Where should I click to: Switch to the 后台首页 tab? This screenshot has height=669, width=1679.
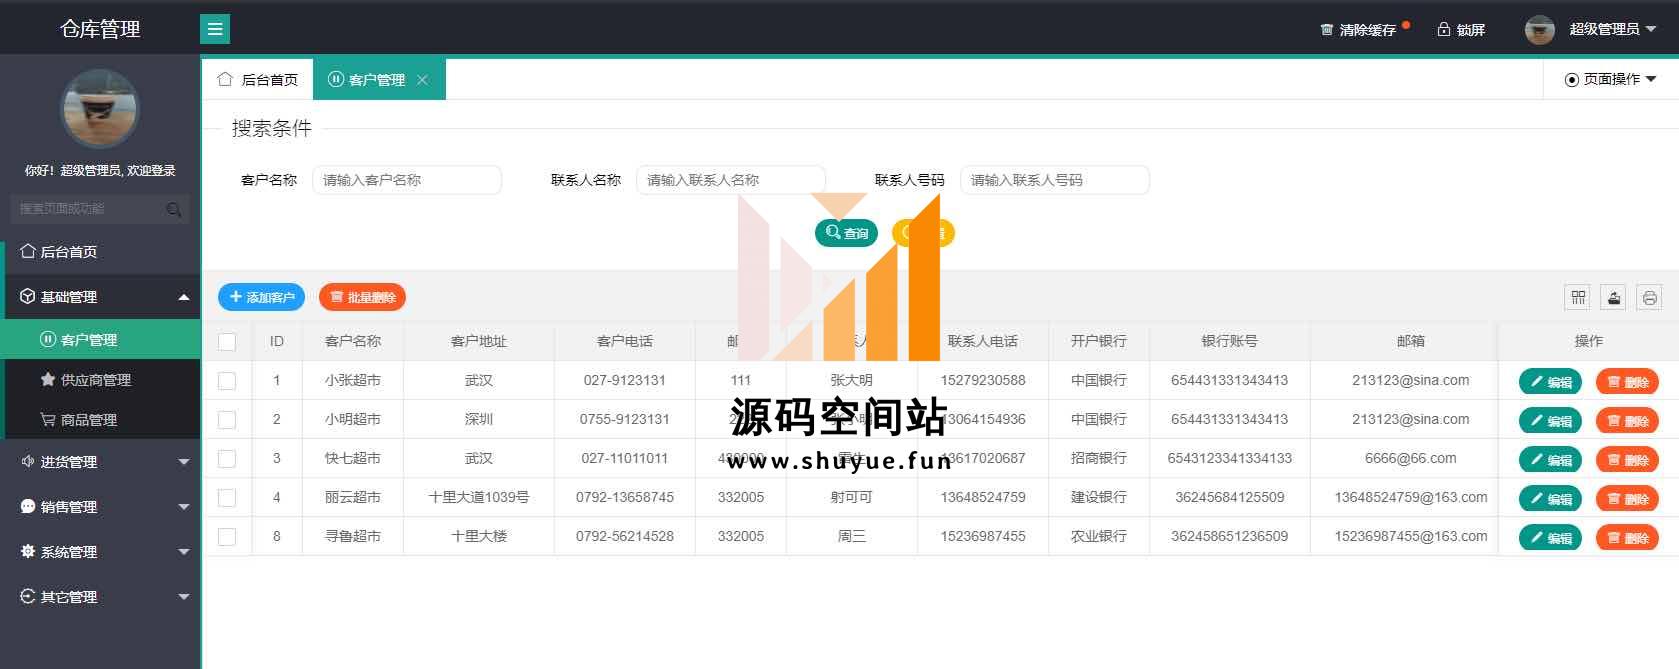coord(258,79)
